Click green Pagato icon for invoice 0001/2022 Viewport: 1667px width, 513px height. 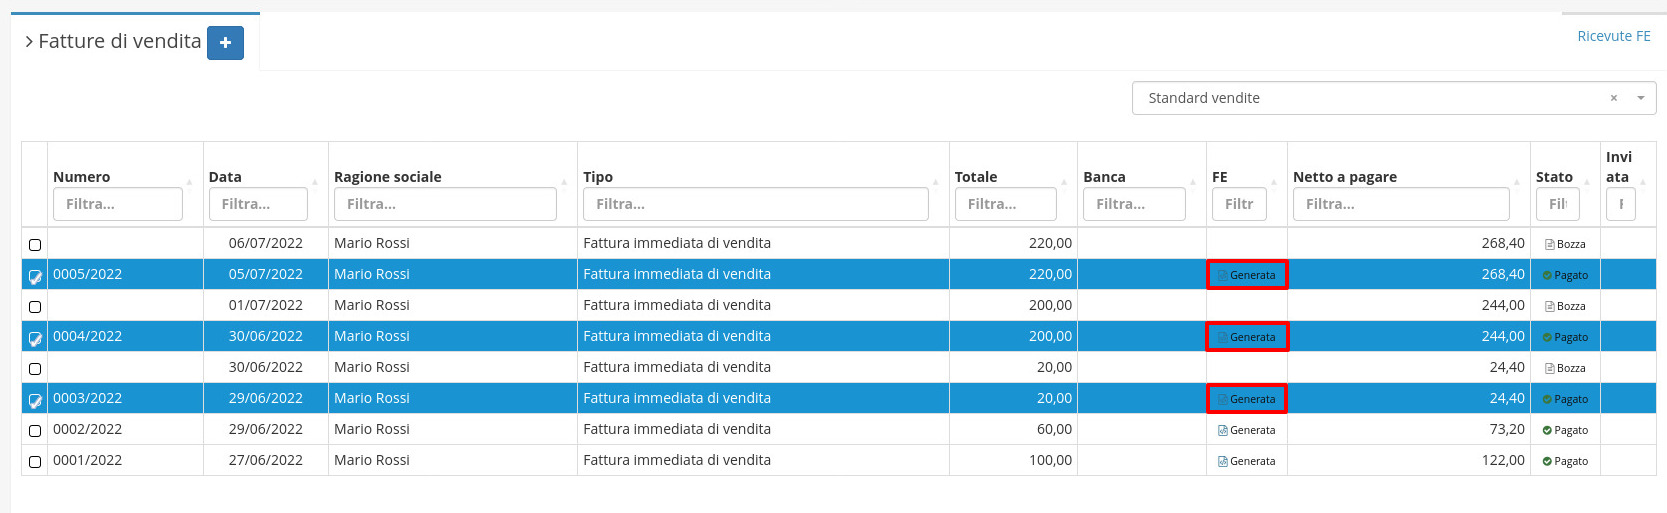(1547, 461)
